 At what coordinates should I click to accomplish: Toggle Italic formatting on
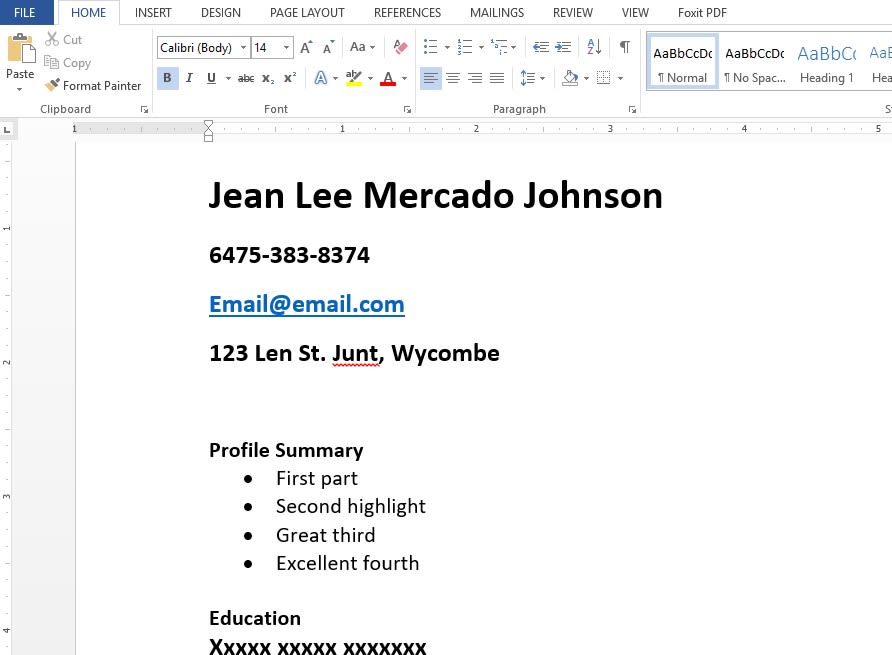[x=189, y=78]
